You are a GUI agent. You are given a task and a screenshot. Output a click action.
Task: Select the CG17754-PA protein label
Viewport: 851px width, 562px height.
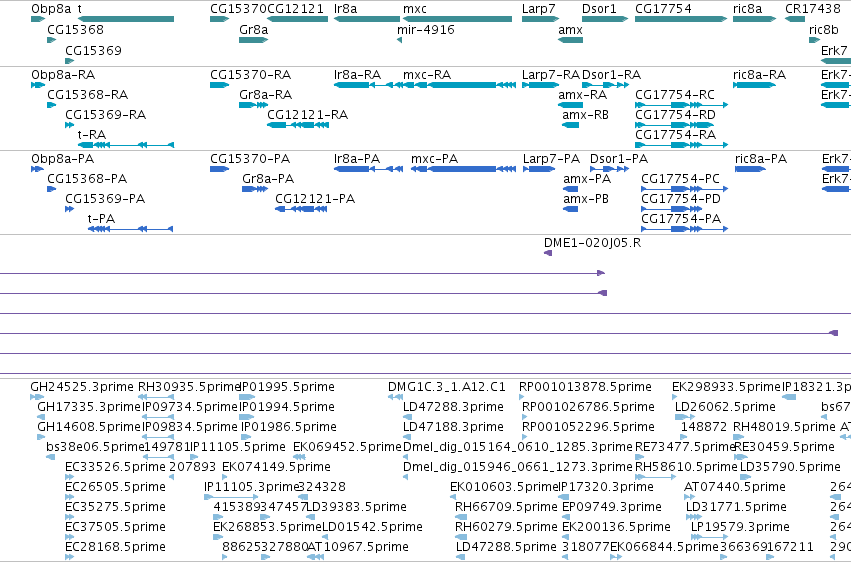click(681, 219)
